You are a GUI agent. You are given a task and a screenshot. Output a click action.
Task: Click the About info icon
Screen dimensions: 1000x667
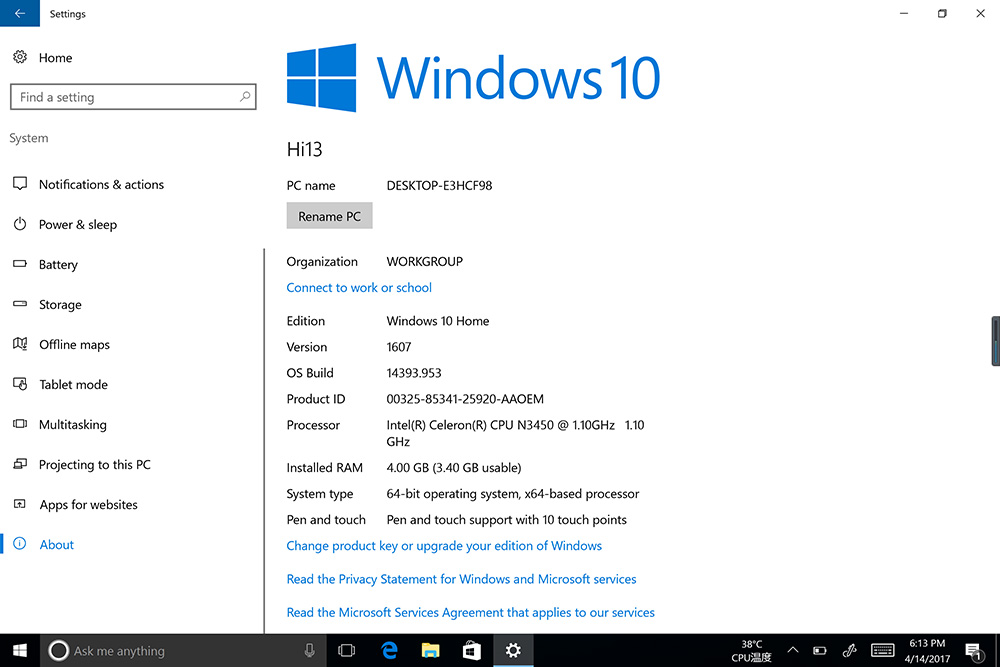(x=20, y=543)
